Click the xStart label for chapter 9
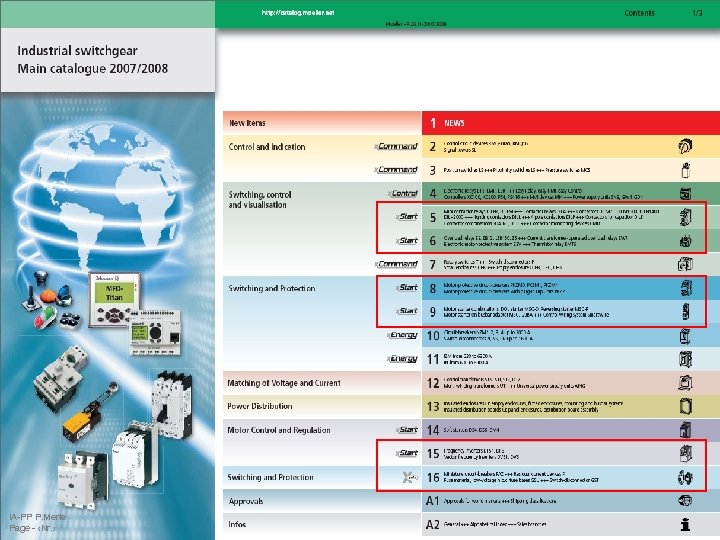The height and width of the screenshot is (540, 720). tap(407, 311)
